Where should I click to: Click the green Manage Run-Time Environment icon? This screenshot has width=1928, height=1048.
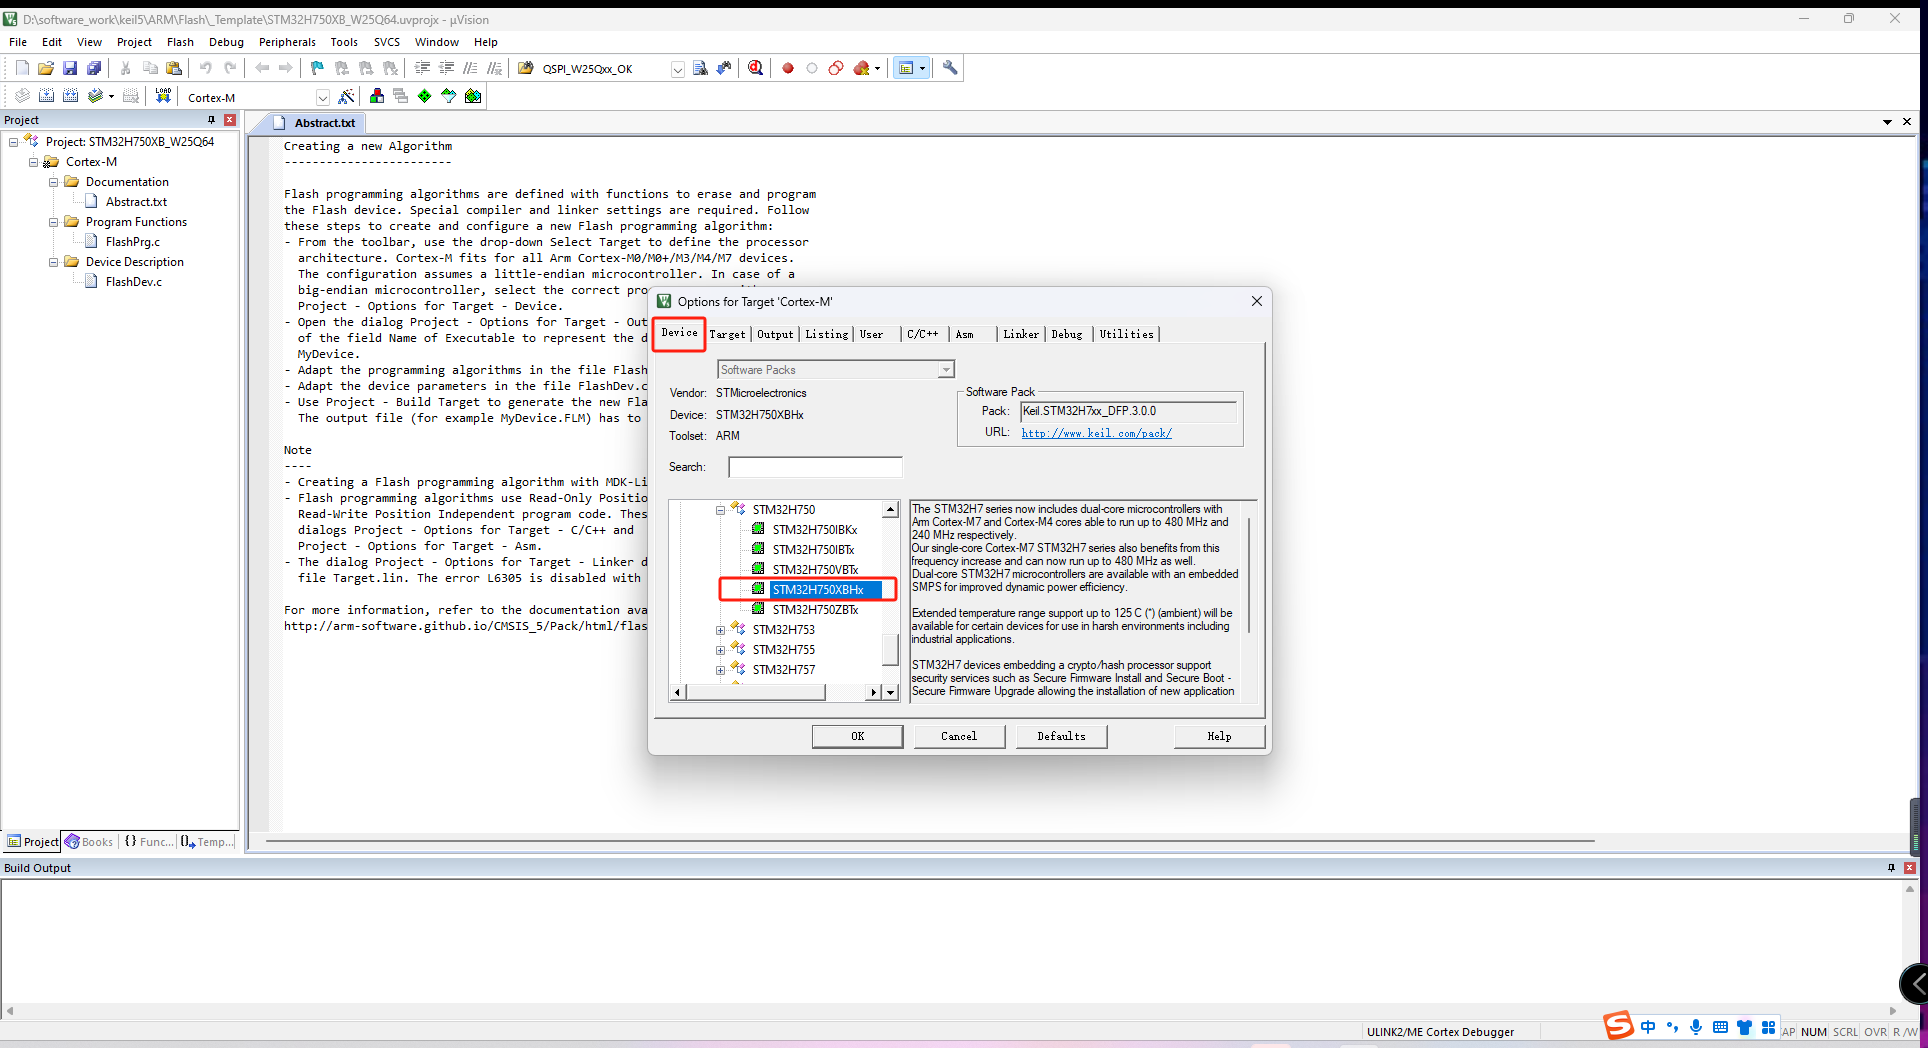click(x=425, y=96)
